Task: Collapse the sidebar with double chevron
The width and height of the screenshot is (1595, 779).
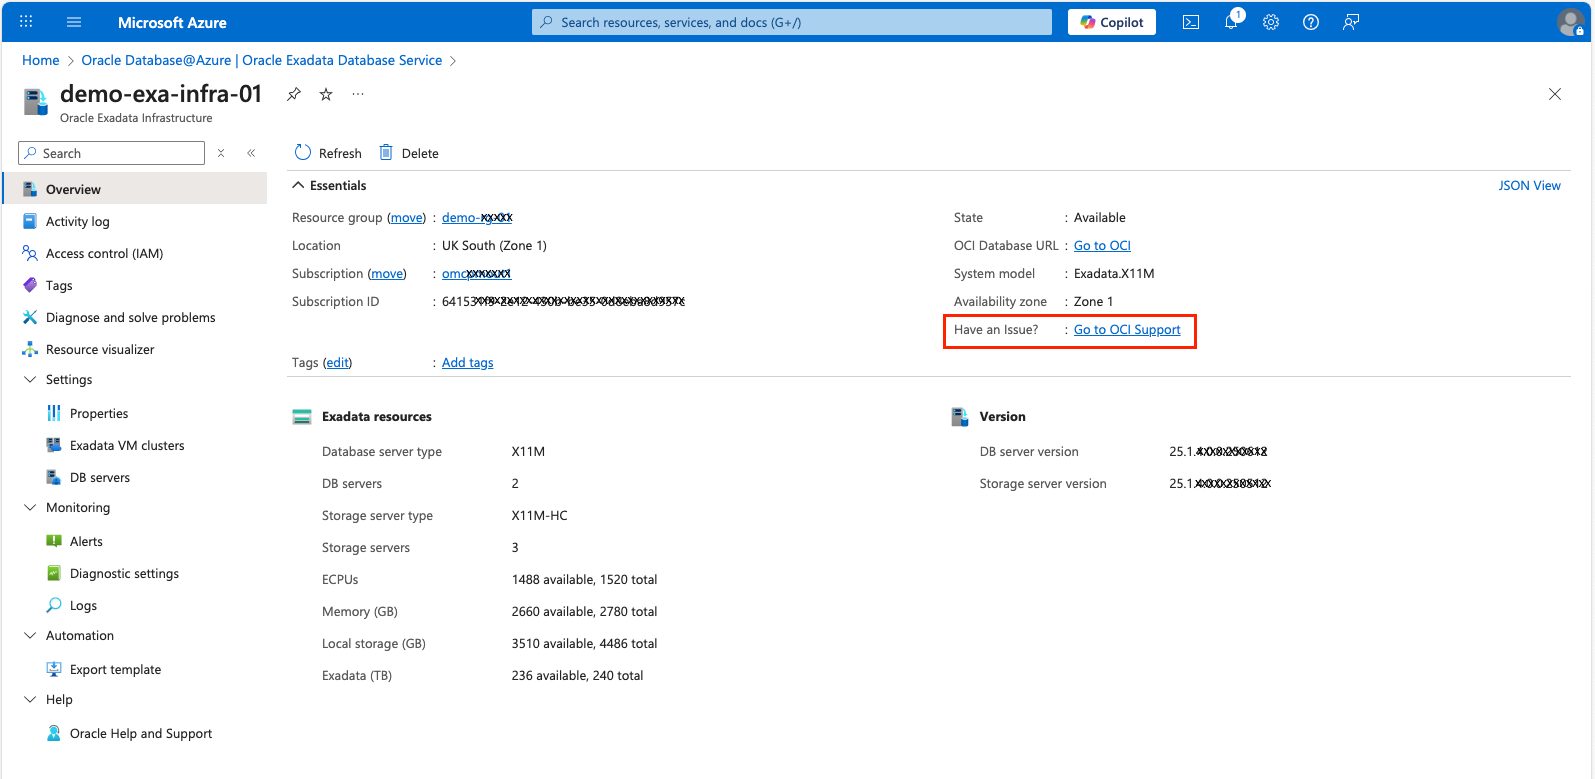Action: click(x=251, y=153)
